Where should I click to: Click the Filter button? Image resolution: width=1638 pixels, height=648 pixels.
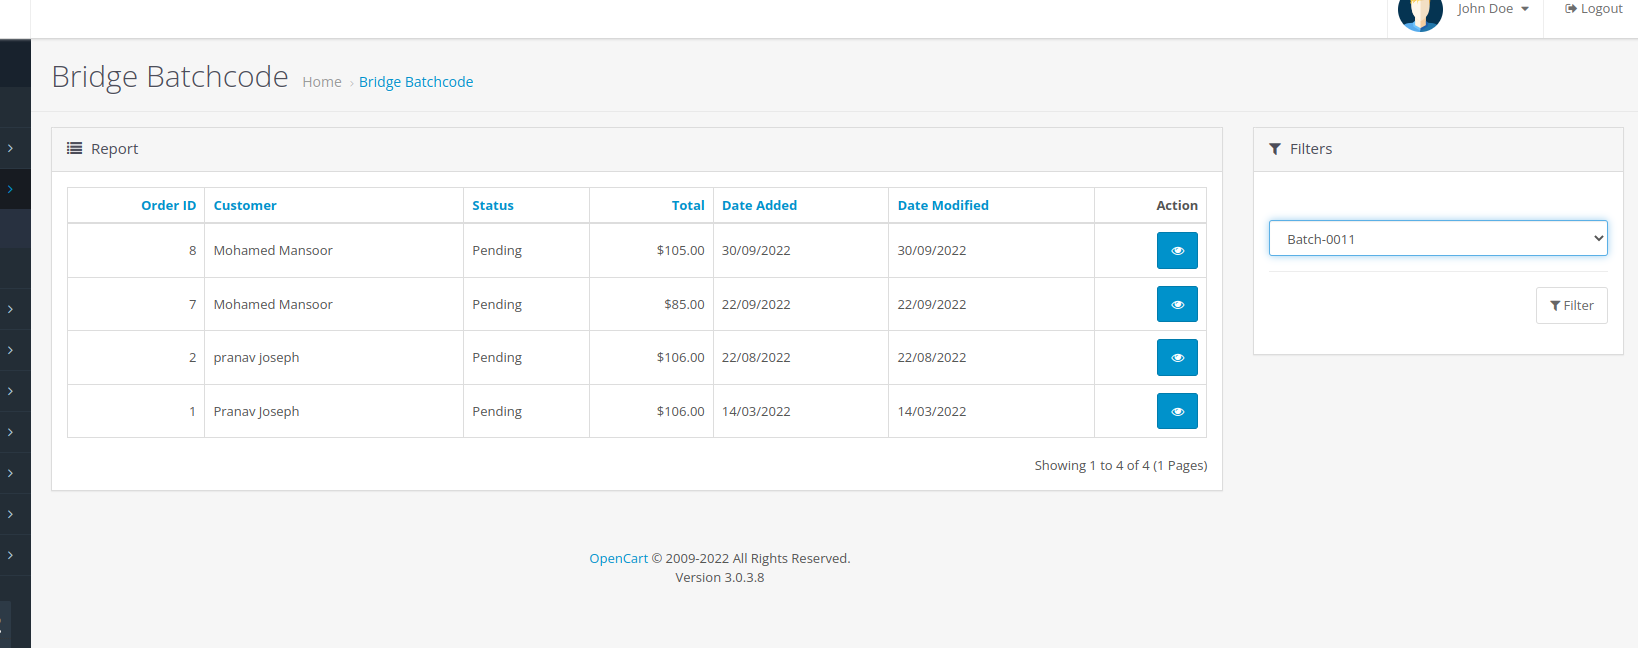tap(1571, 306)
